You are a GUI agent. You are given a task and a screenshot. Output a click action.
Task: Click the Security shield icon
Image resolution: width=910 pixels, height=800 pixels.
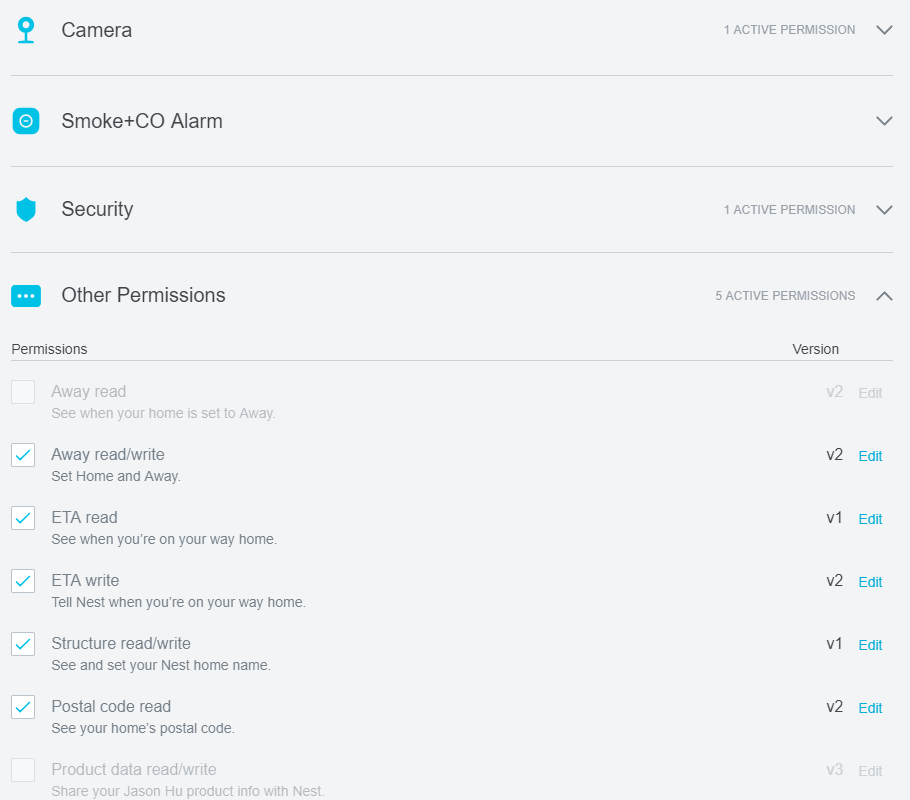point(26,210)
